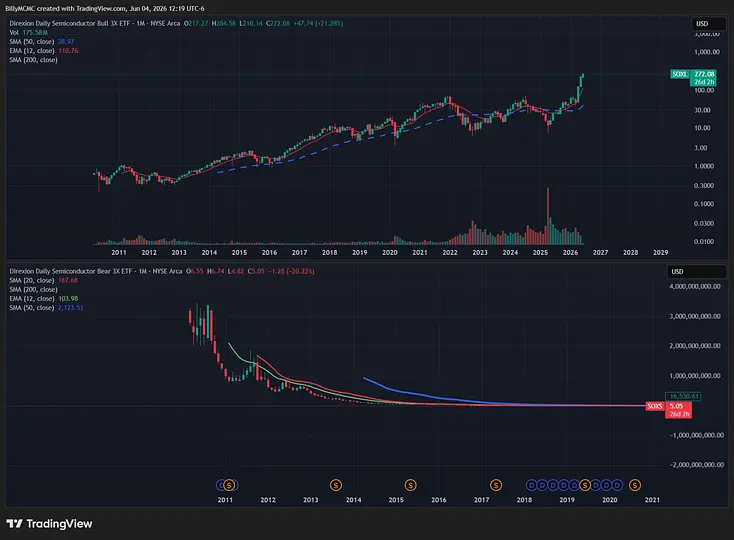This screenshot has height=540, width=734.
Task: Click the split marker between 2020 and 2021
Action: coord(635,485)
